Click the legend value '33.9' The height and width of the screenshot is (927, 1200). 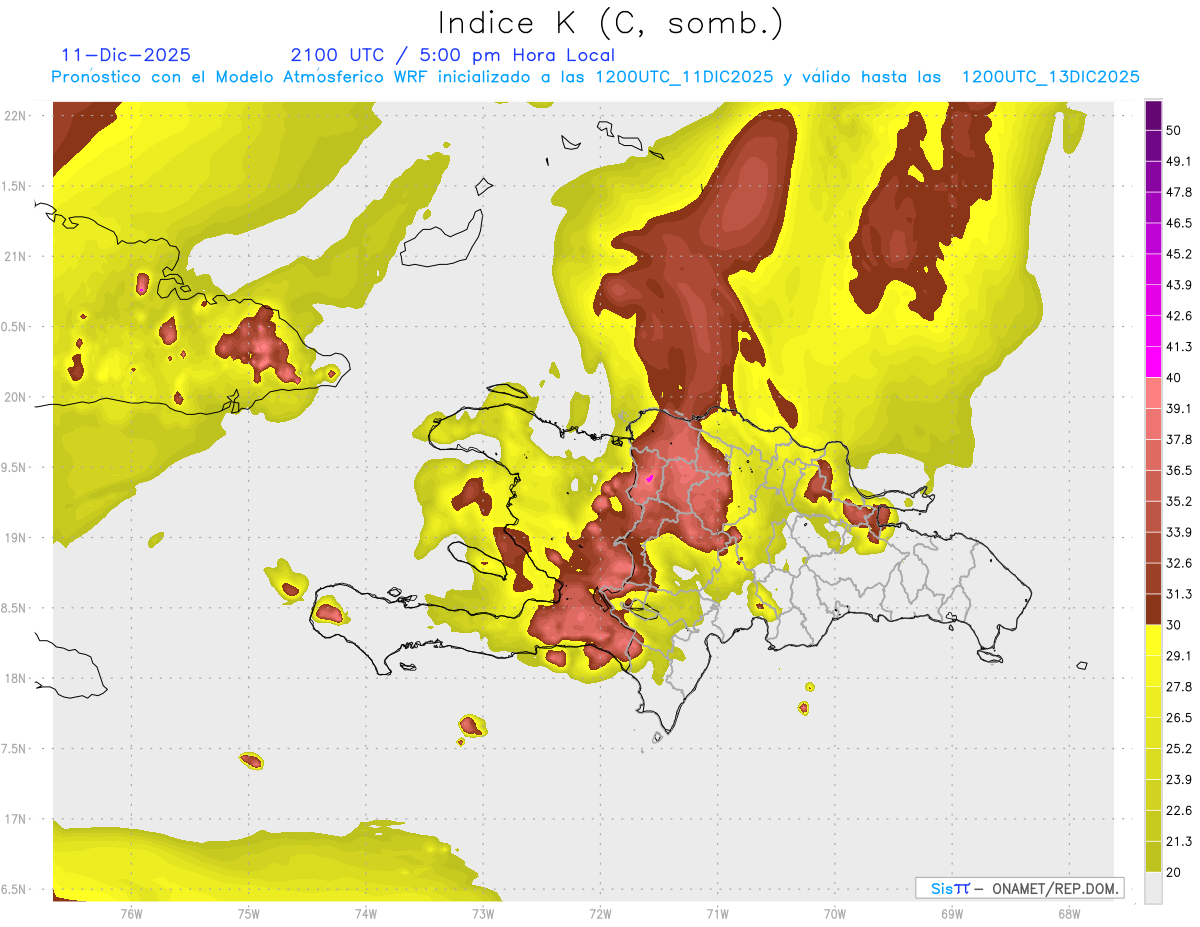point(1179,532)
